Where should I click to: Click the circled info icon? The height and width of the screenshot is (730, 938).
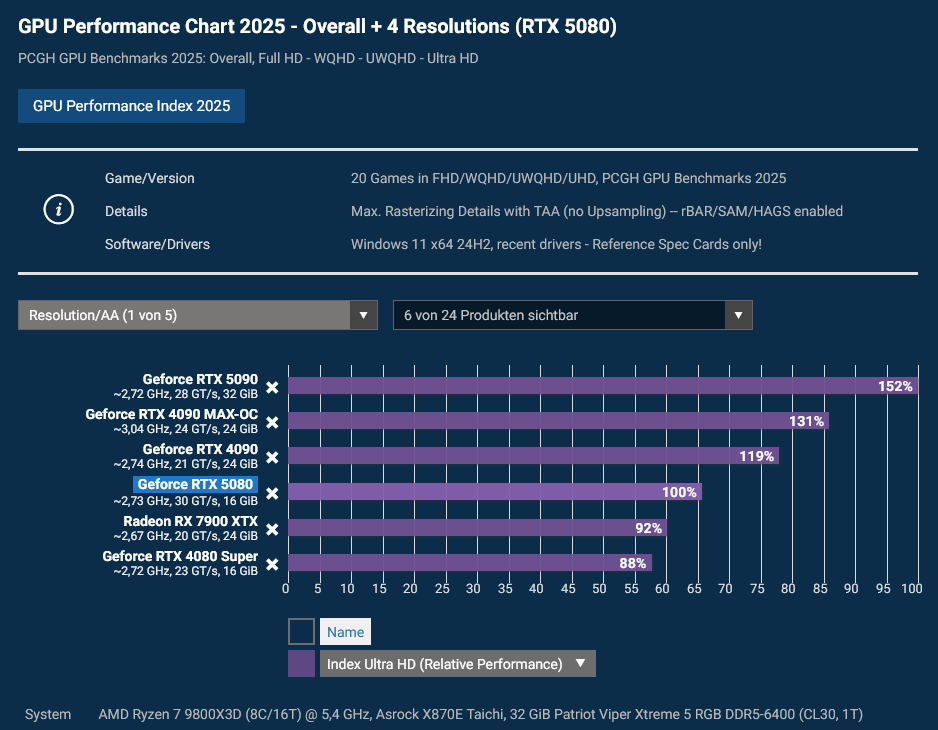[59, 210]
